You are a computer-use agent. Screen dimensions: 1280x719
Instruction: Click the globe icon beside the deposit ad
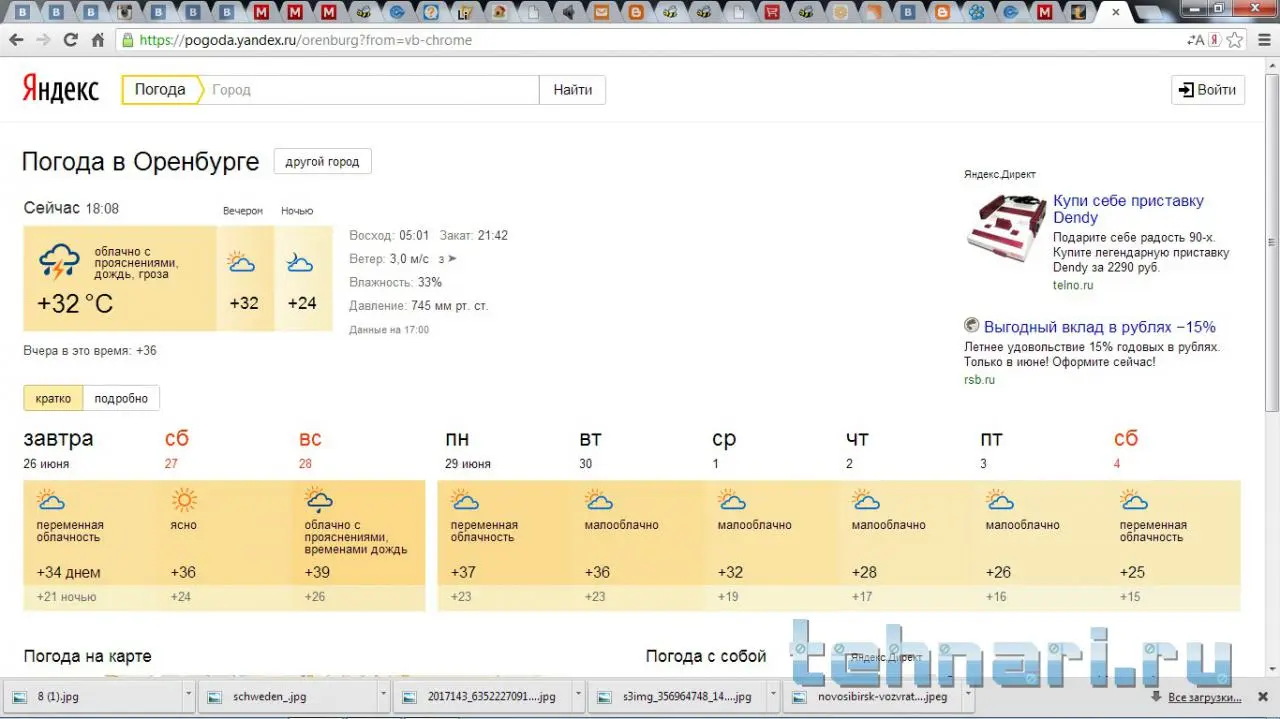[971, 326]
